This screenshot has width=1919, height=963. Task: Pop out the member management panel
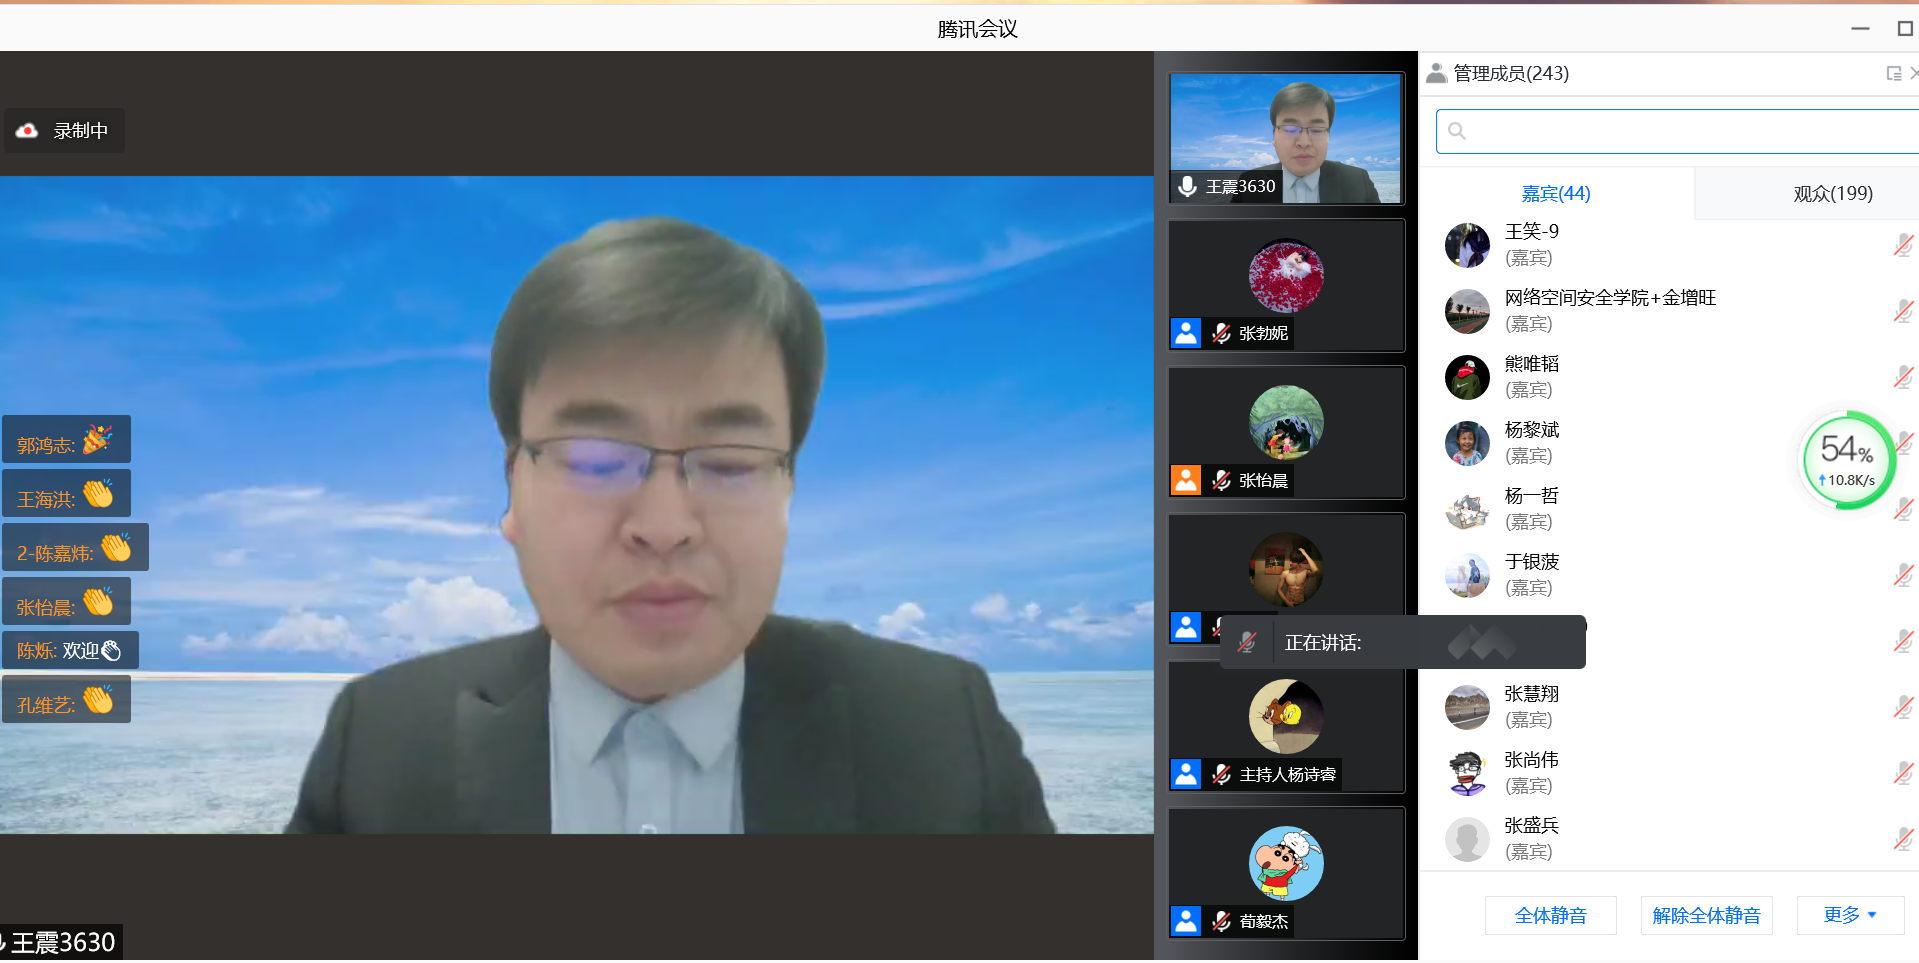tap(1893, 74)
